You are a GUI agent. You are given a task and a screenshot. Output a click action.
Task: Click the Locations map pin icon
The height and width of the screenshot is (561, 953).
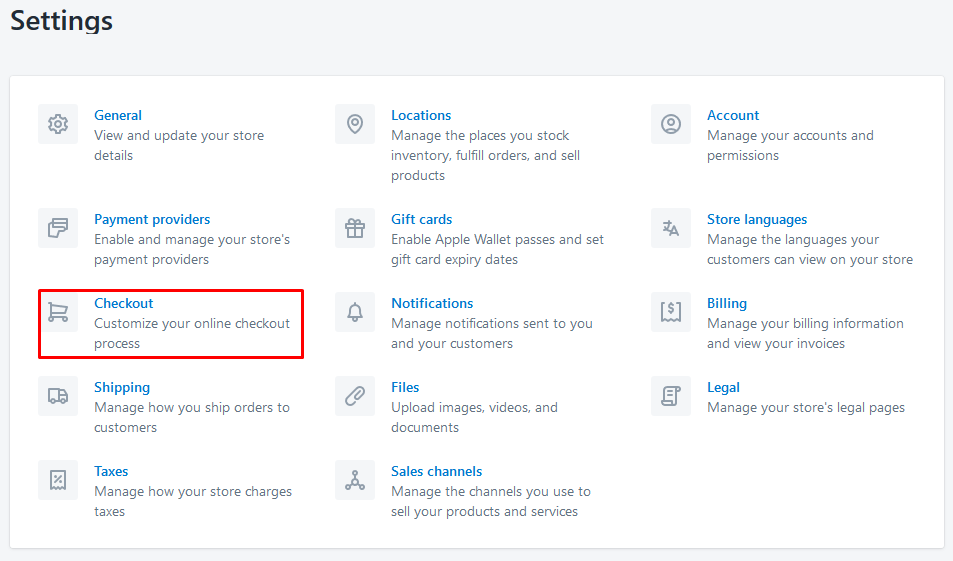pyautogui.click(x=355, y=124)
